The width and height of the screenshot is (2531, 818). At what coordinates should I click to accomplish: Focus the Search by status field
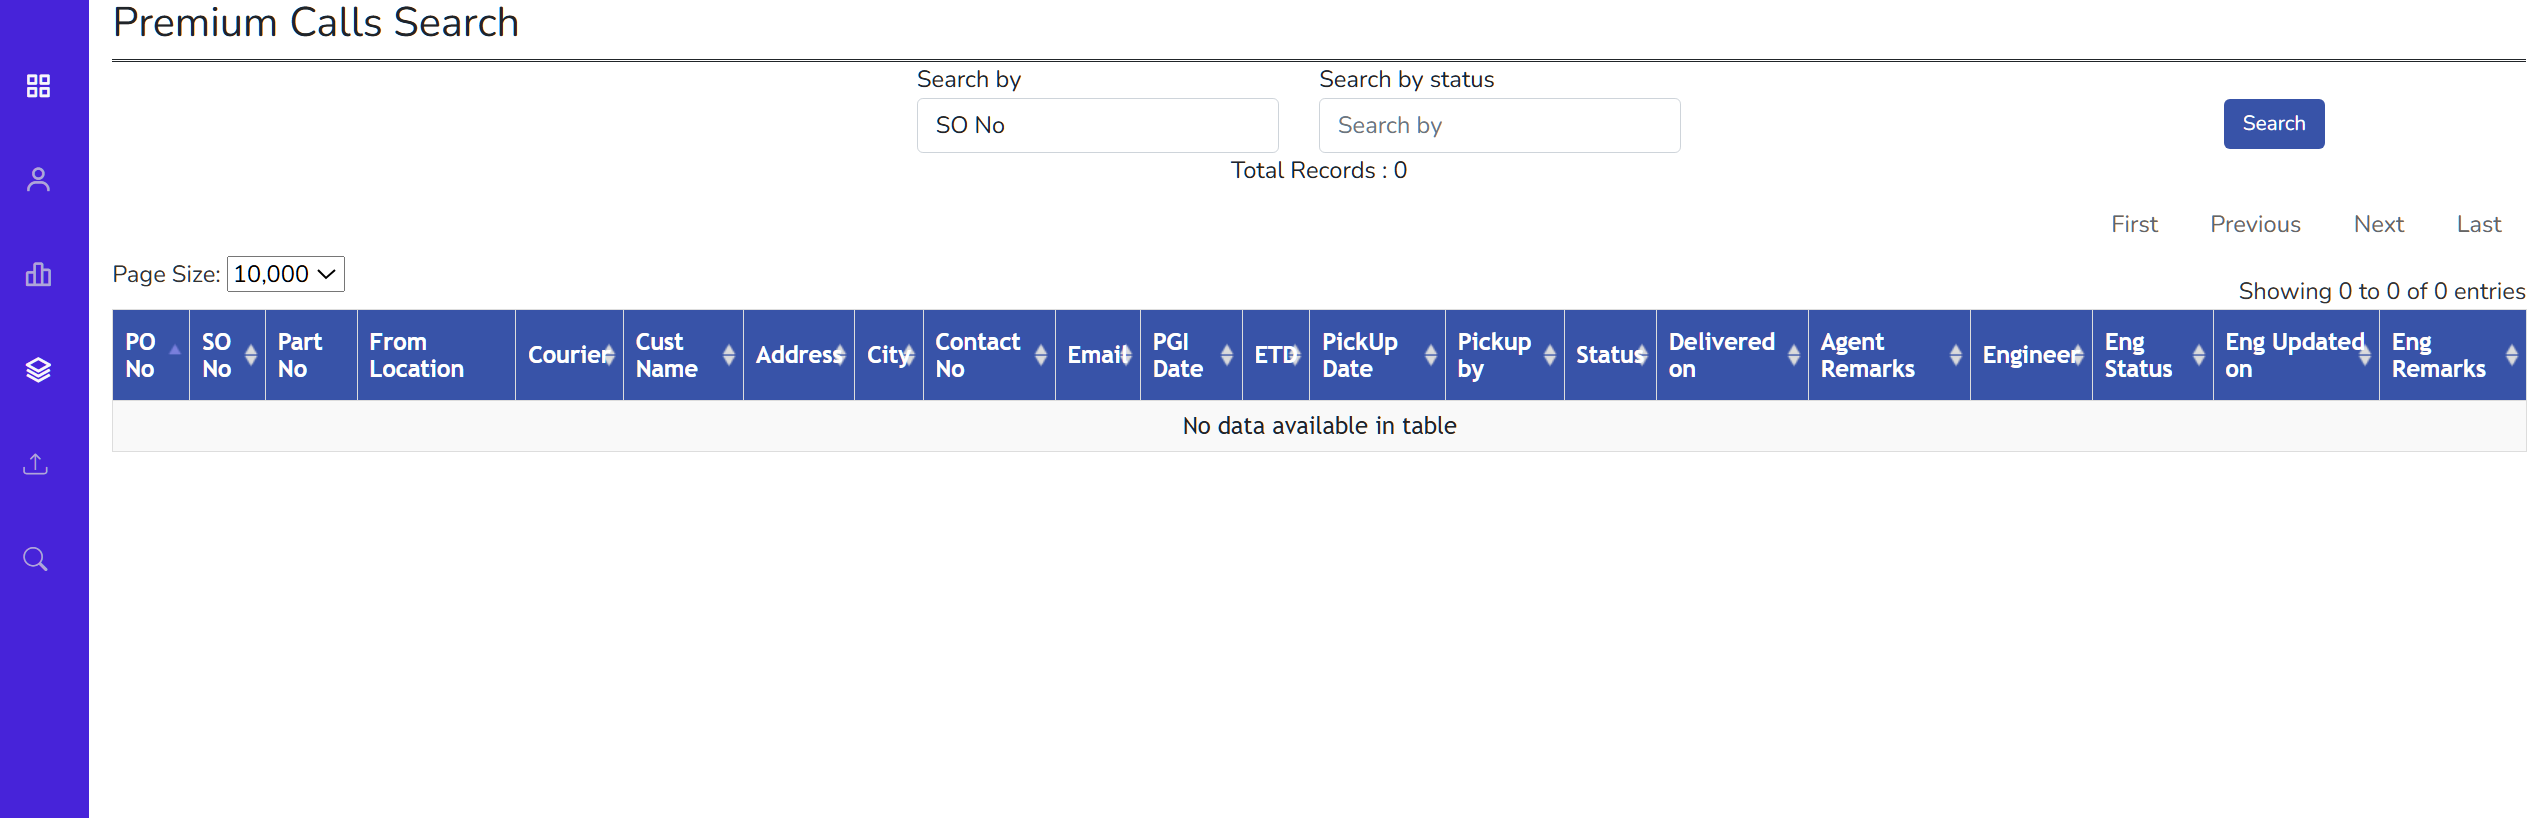coord(1499,125)
